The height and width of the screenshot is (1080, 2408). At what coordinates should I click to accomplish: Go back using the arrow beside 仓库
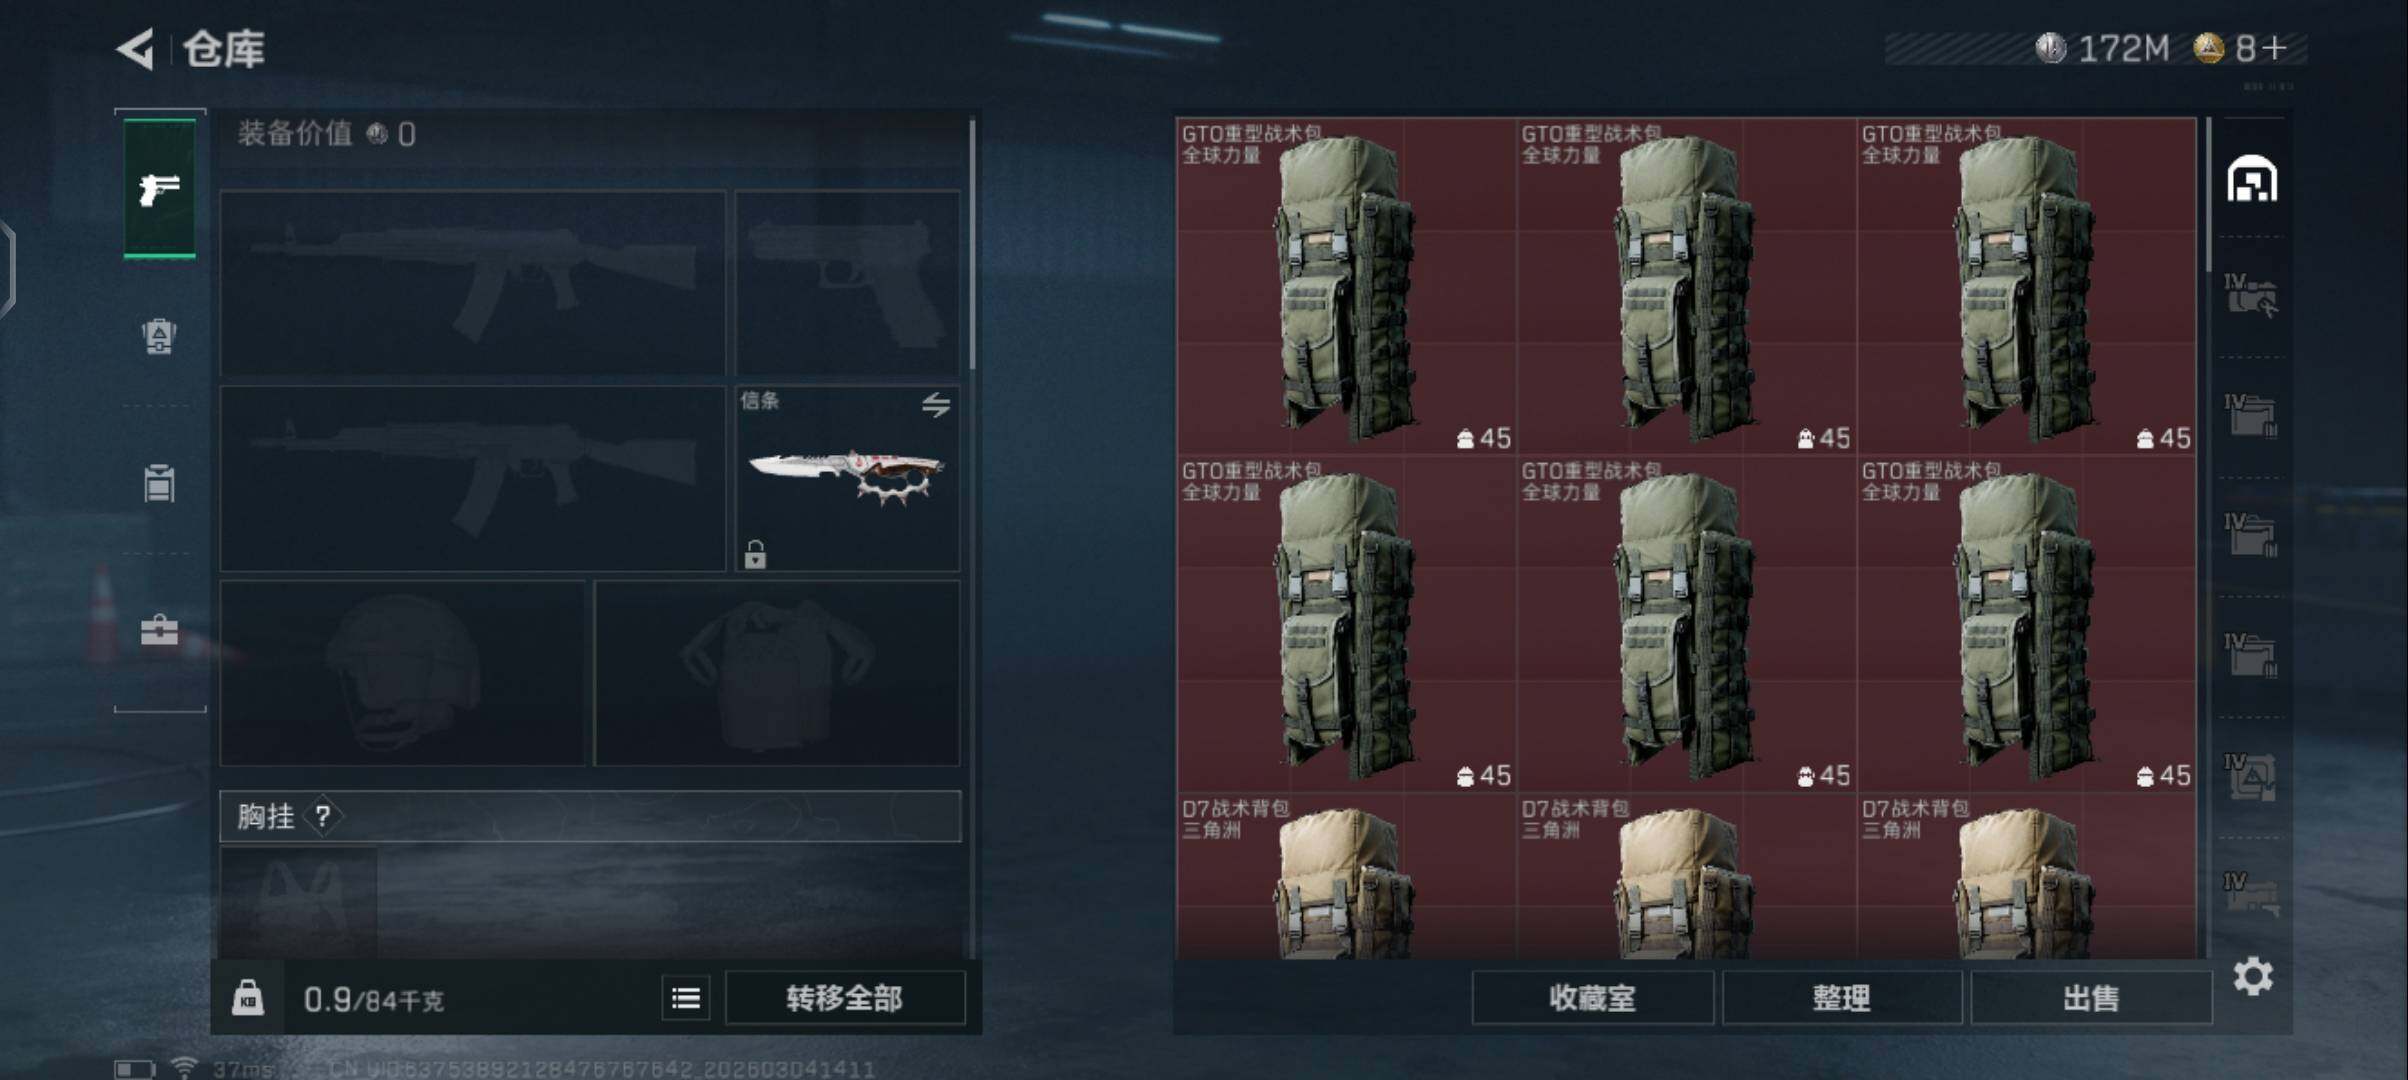click(136, 49)
